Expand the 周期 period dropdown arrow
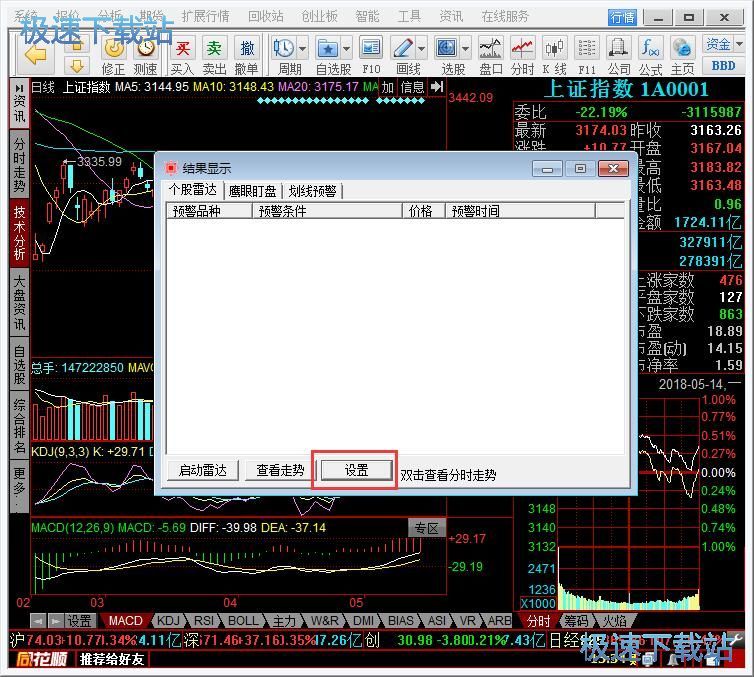Screen dimensions: 754x677 [302, 49]
